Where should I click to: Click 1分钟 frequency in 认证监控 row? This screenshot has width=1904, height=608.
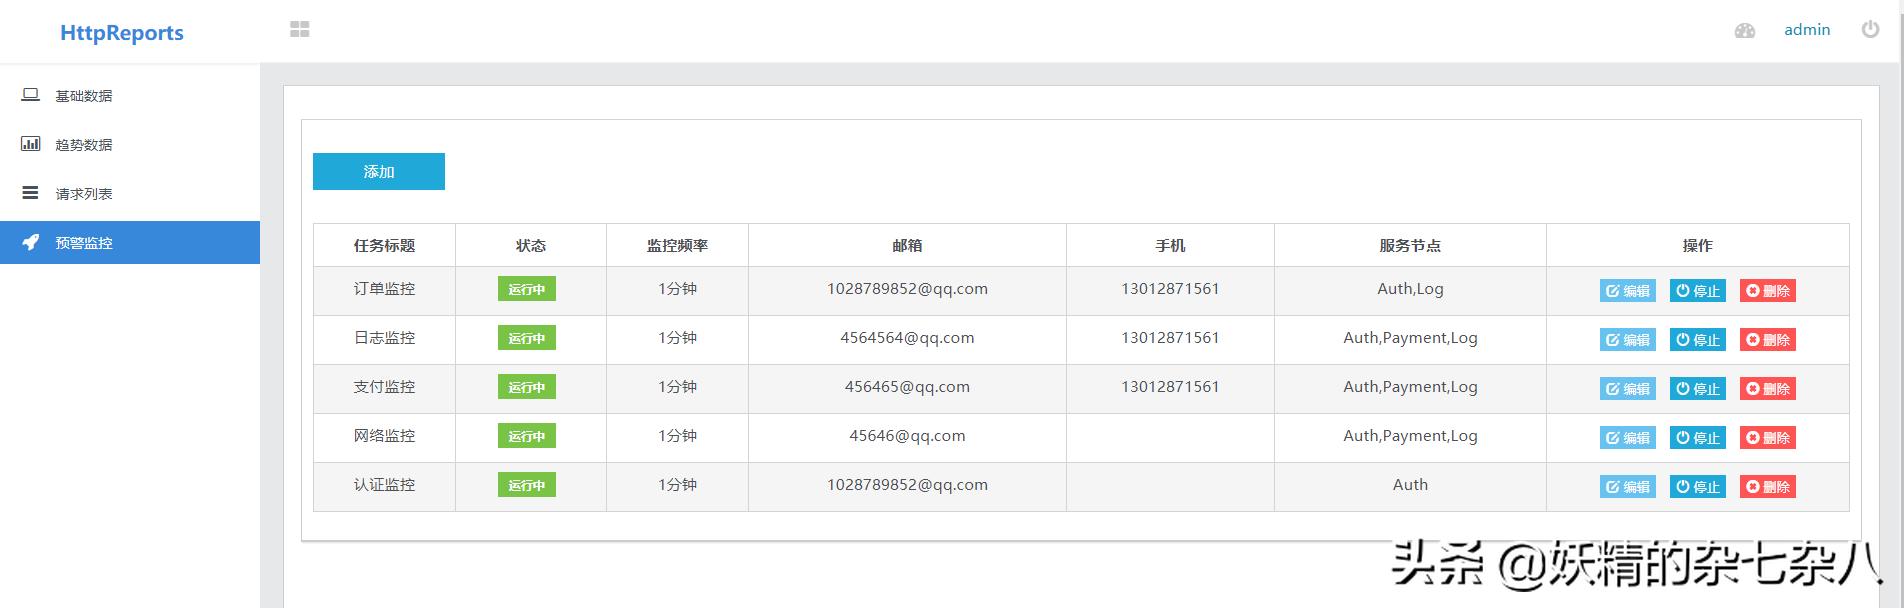pos(677,485)
